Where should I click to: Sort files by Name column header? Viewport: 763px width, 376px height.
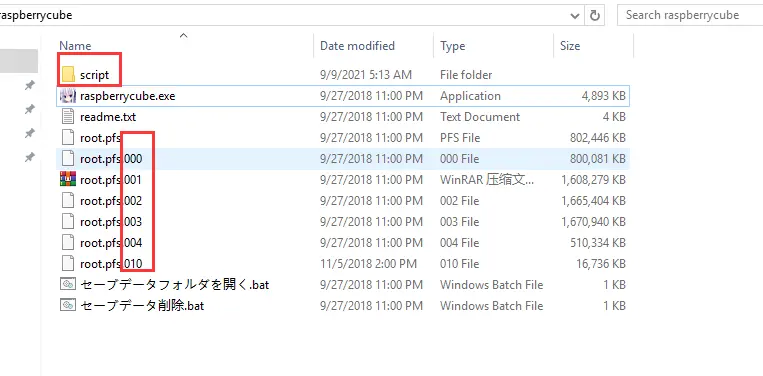point(75,46)
